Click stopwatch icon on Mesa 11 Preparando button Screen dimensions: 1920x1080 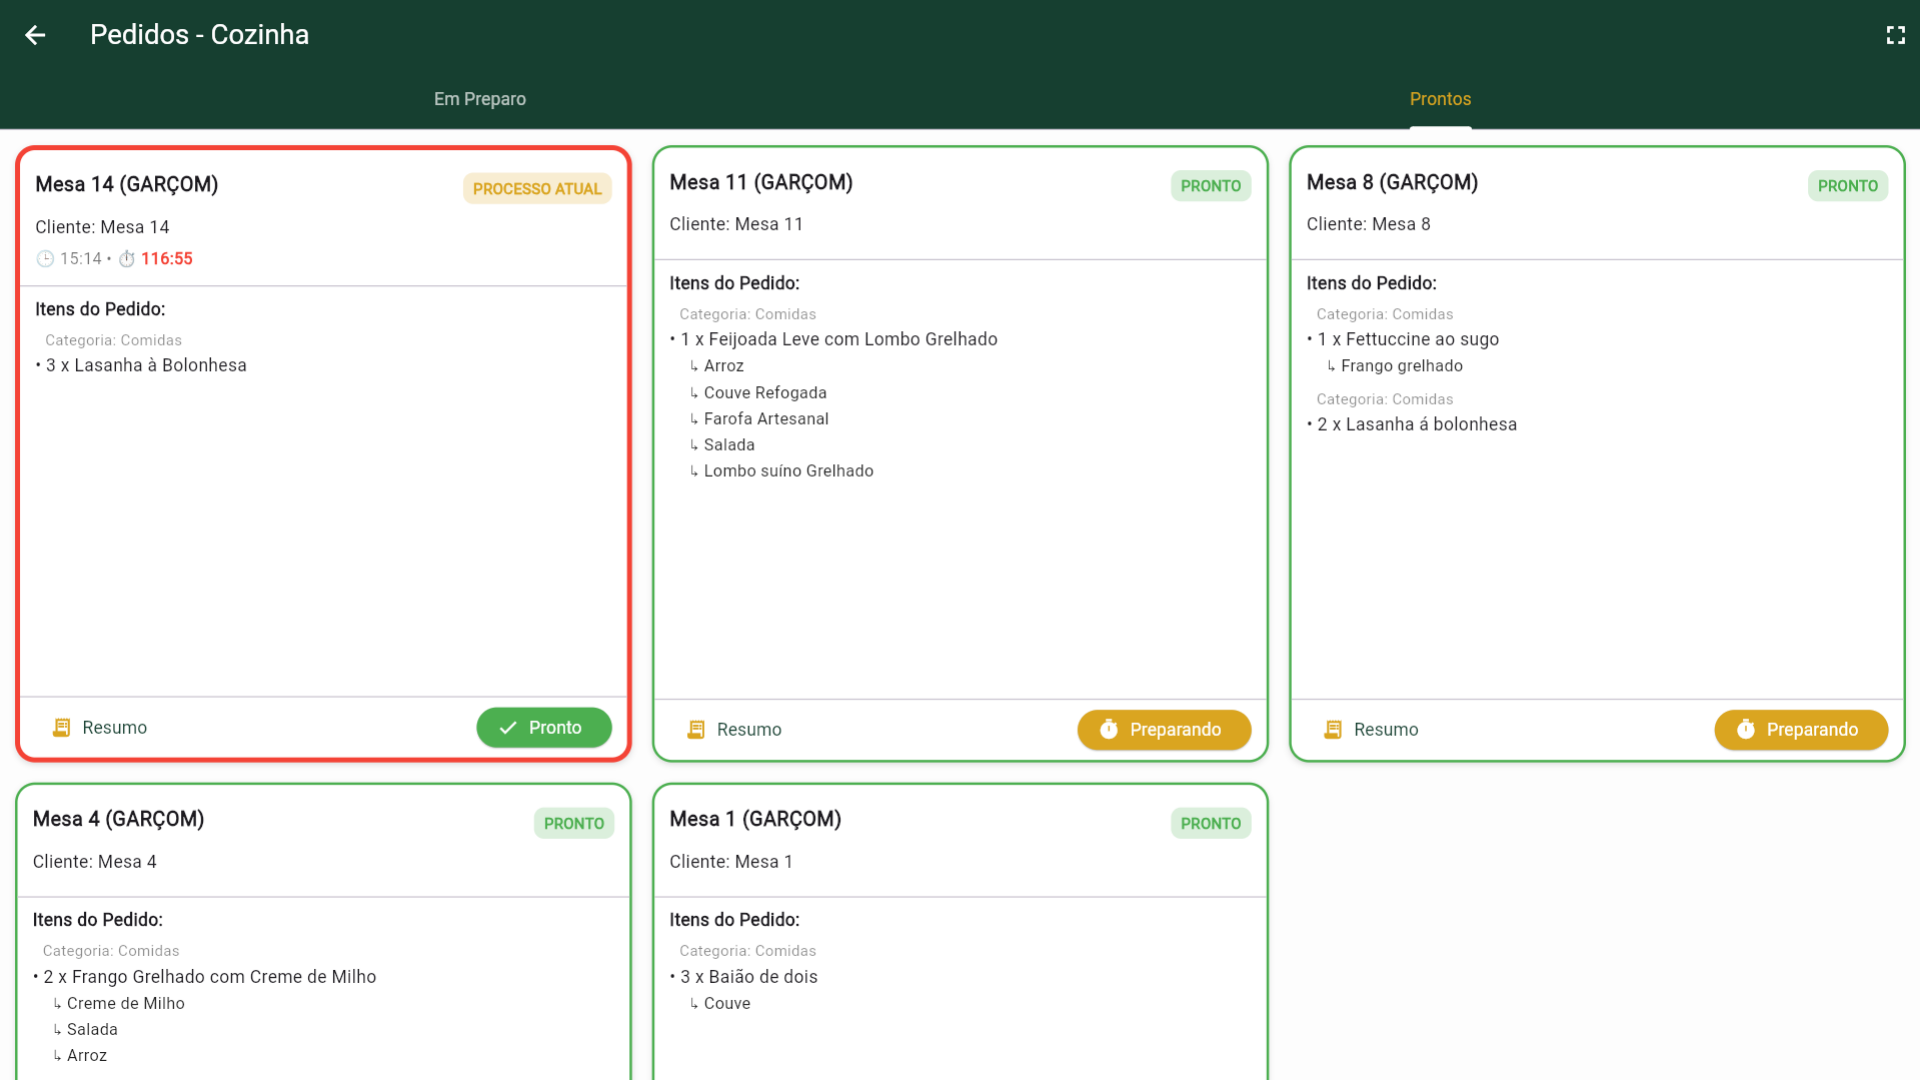pyautogui.click(x=1108, y=730)
